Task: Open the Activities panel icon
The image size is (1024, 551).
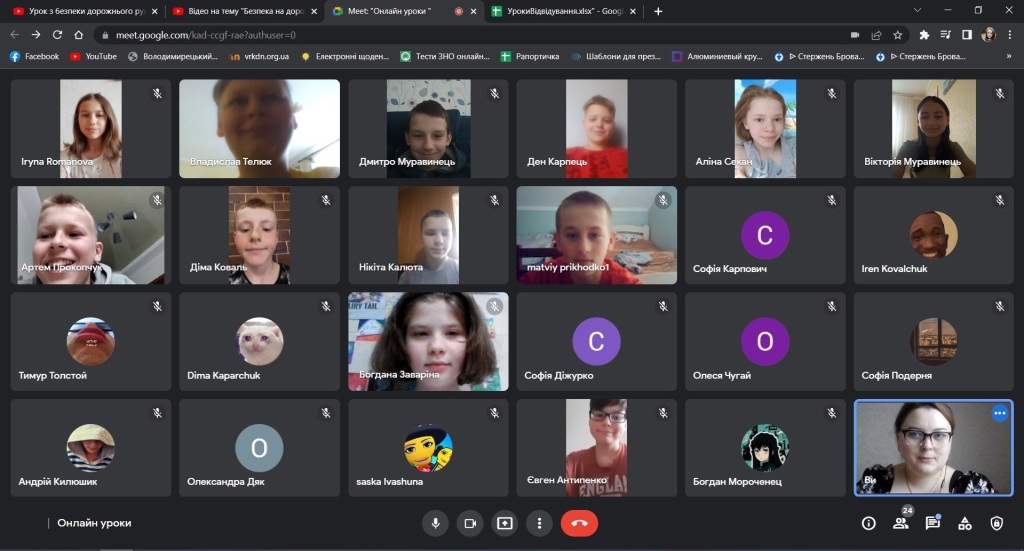Action: [x=965, y=523]
